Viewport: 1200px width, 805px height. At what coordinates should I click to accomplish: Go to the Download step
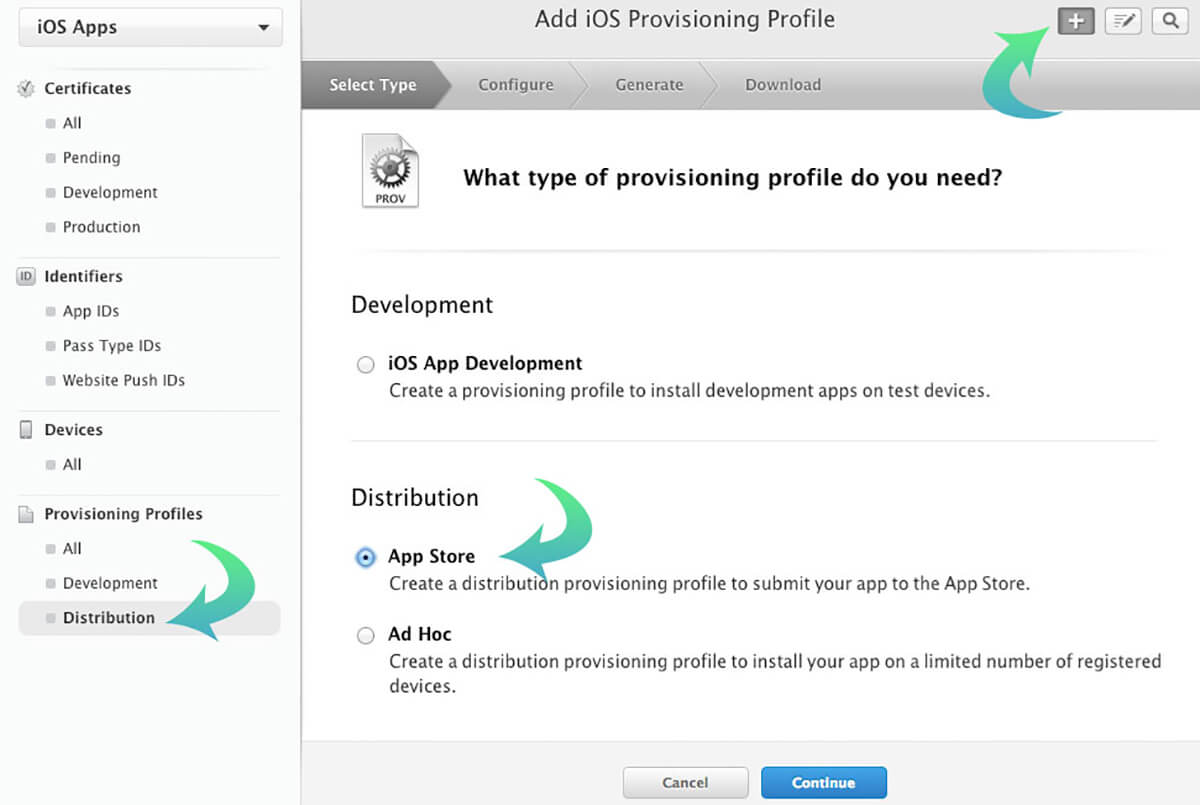[783, 85]
